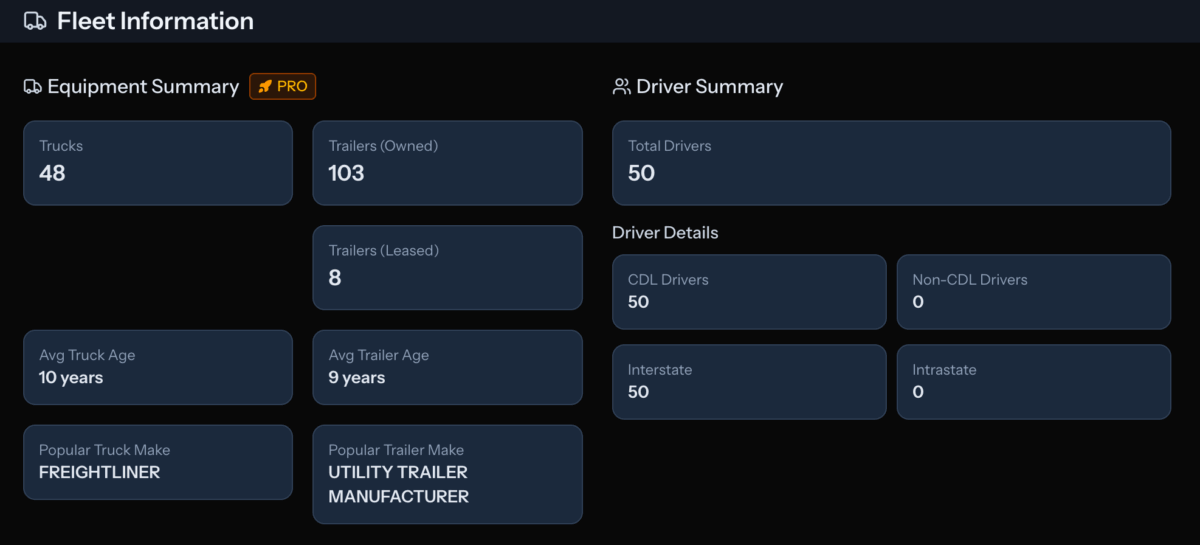This screenshot has height=545, width=1200.
Task: Click the Non-CDL Drivers card
Action: pos(1033,292)
